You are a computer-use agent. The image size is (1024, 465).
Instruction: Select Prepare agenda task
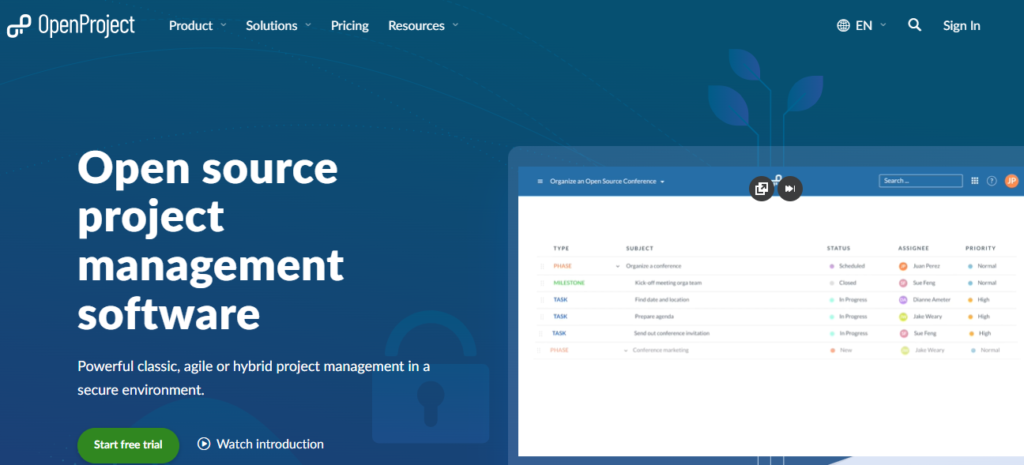[x=654, y=317]
